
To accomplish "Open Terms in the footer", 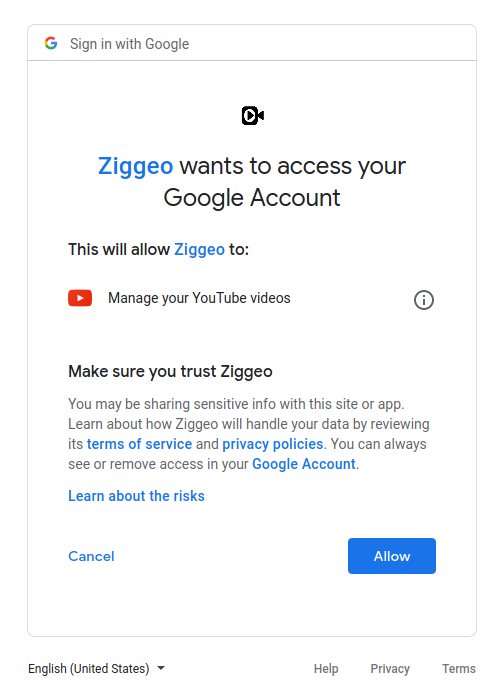I will tap(459, 669).
